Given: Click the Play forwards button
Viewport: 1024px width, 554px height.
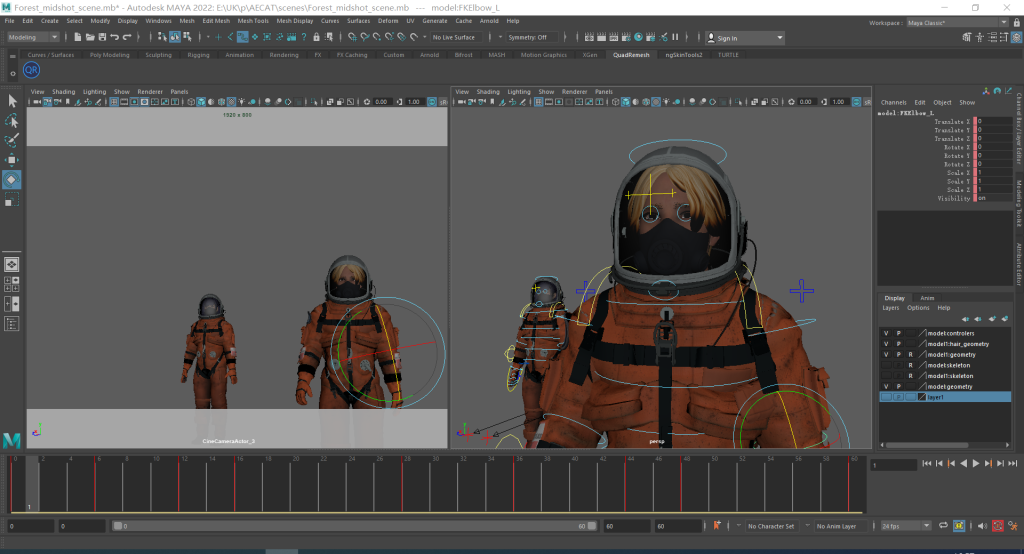Looking at the screenshot, I should coord(976,463).
